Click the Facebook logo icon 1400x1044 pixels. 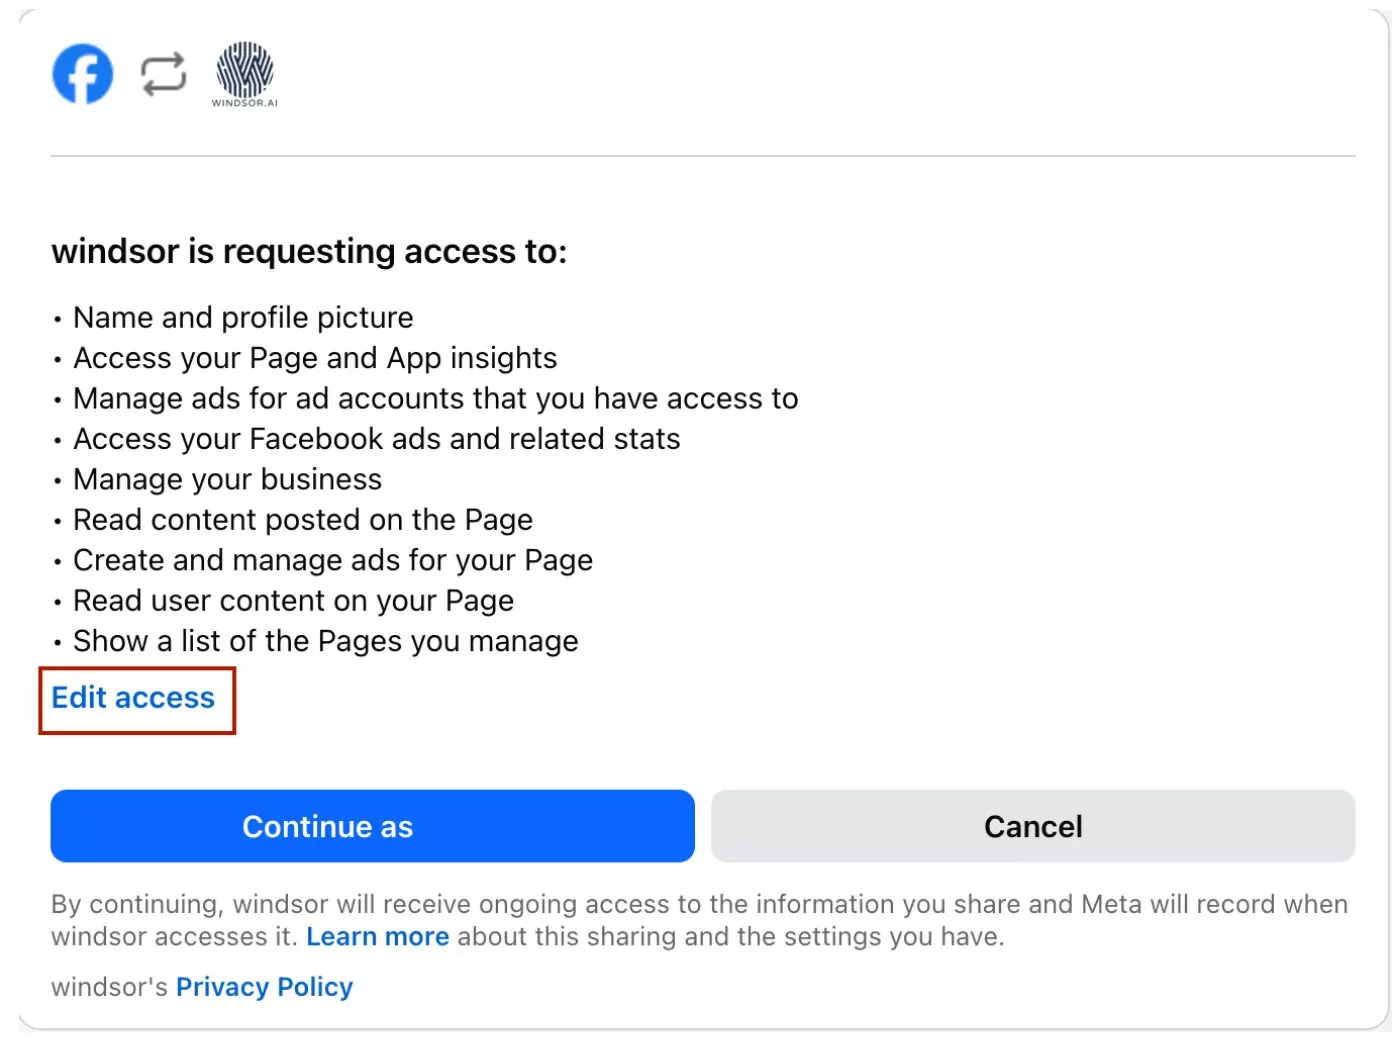82,73
